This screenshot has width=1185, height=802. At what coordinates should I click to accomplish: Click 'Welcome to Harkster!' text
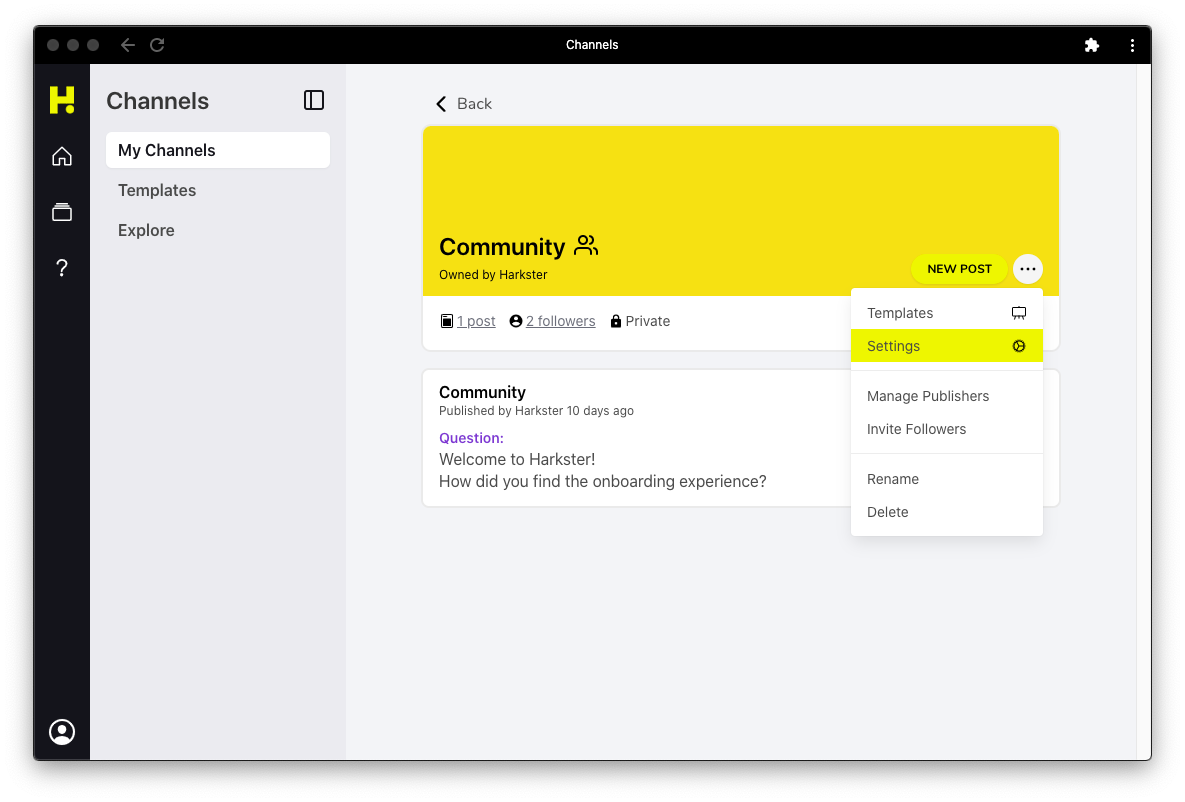(517, 460)
